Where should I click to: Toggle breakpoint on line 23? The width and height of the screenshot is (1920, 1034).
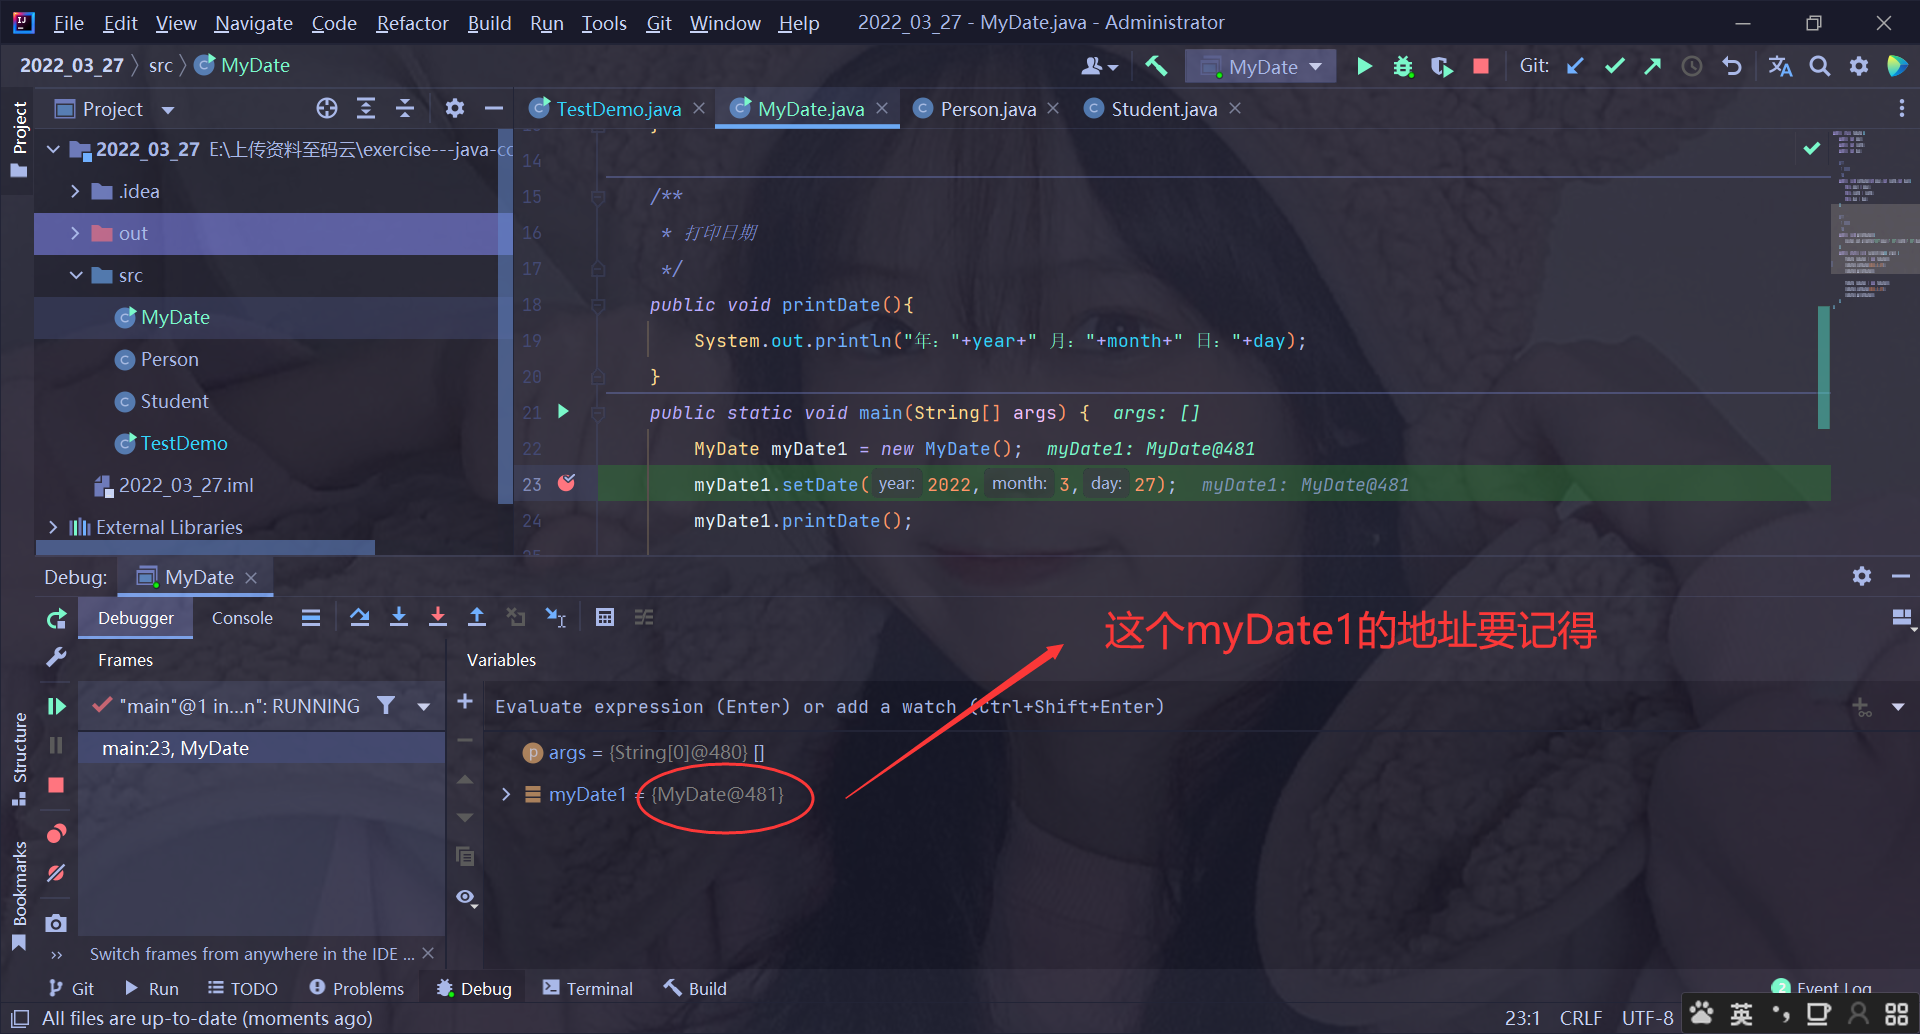coord(567,483)
